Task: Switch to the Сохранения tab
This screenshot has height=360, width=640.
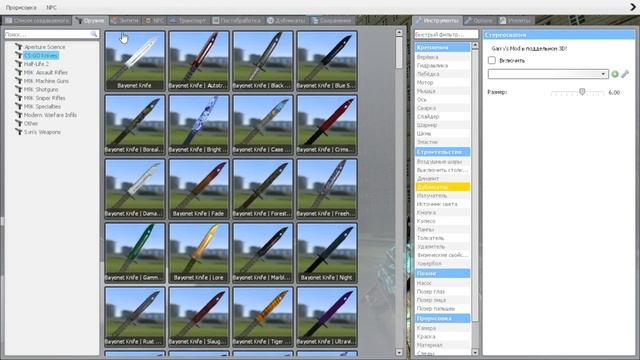Action: (x=332, y=20)
